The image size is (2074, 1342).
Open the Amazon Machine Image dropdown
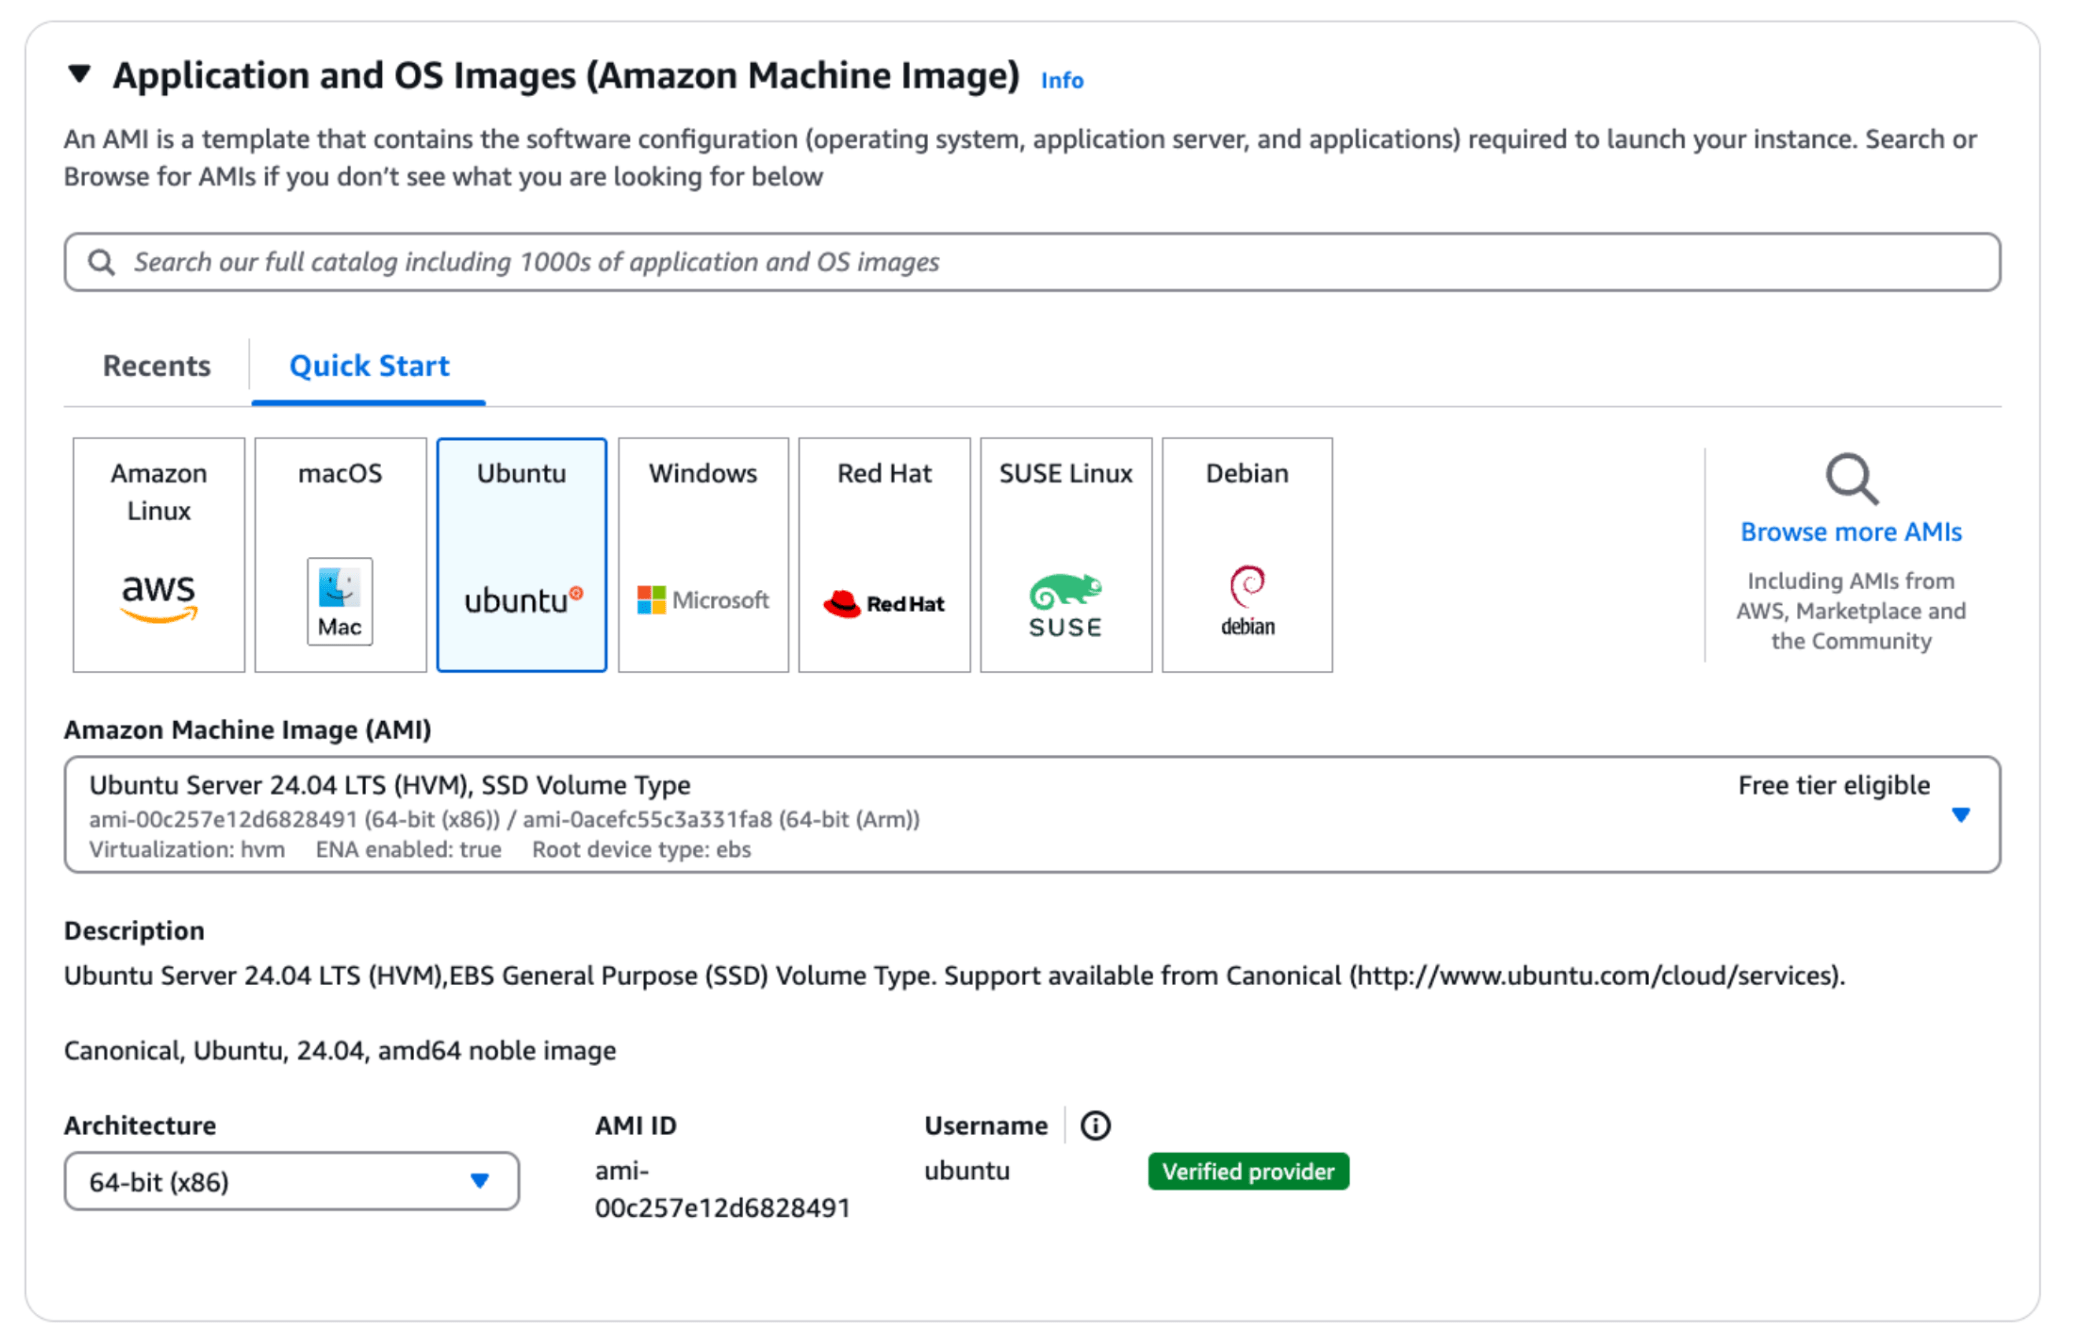pyautogui.click(x=1960, y=815)
